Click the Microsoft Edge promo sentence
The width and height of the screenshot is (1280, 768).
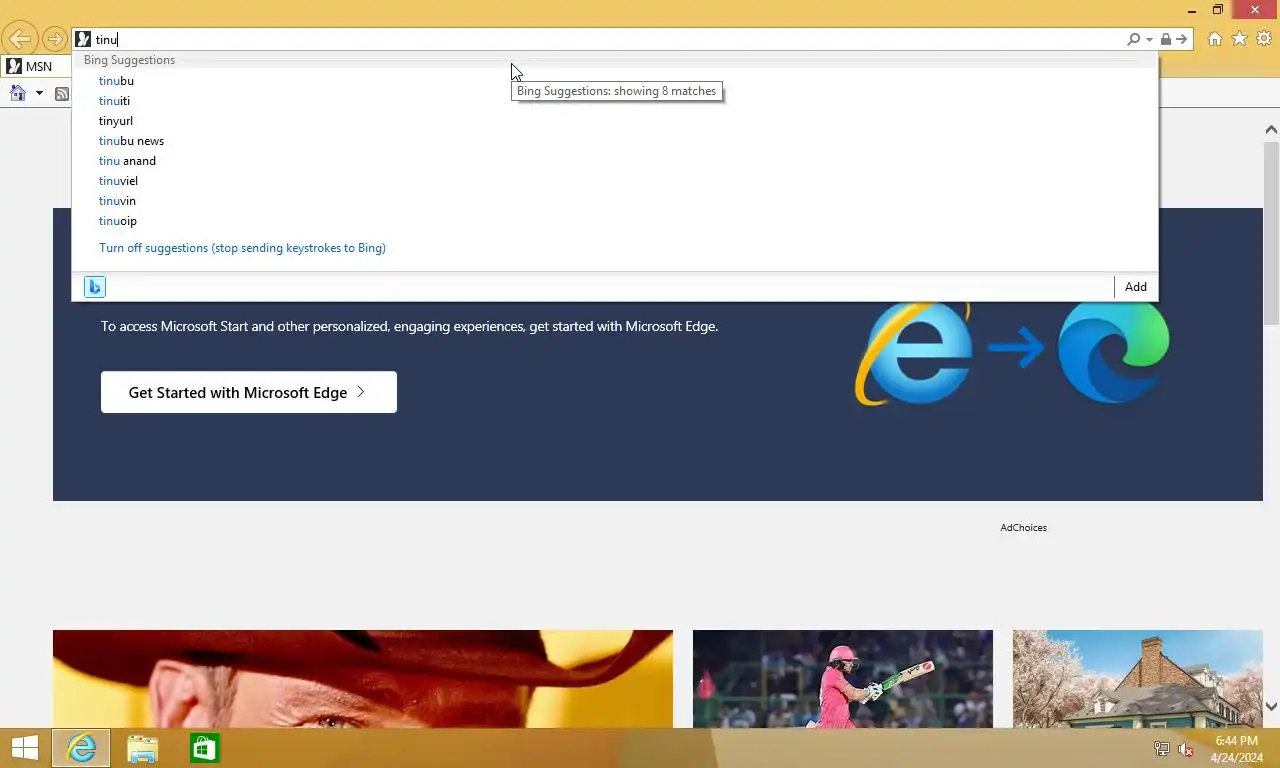(409, 326)
